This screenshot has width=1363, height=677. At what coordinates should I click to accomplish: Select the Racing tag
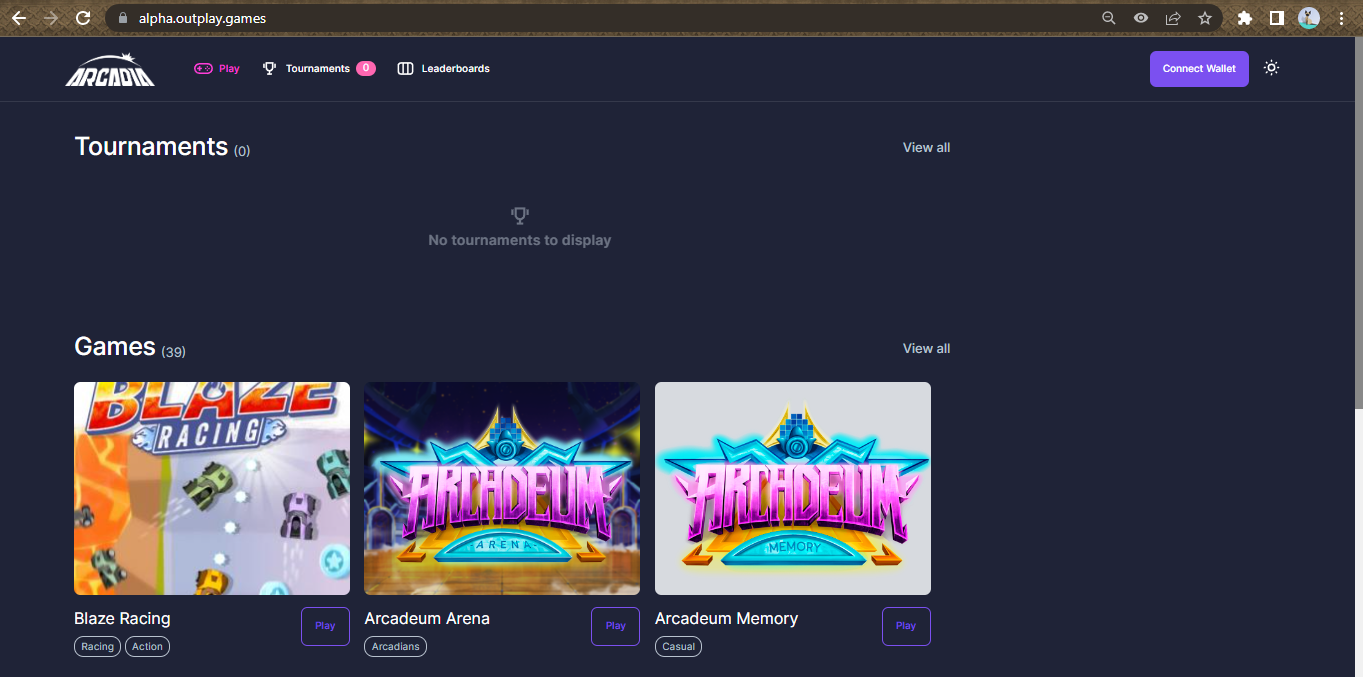click(x=97, y=647)
